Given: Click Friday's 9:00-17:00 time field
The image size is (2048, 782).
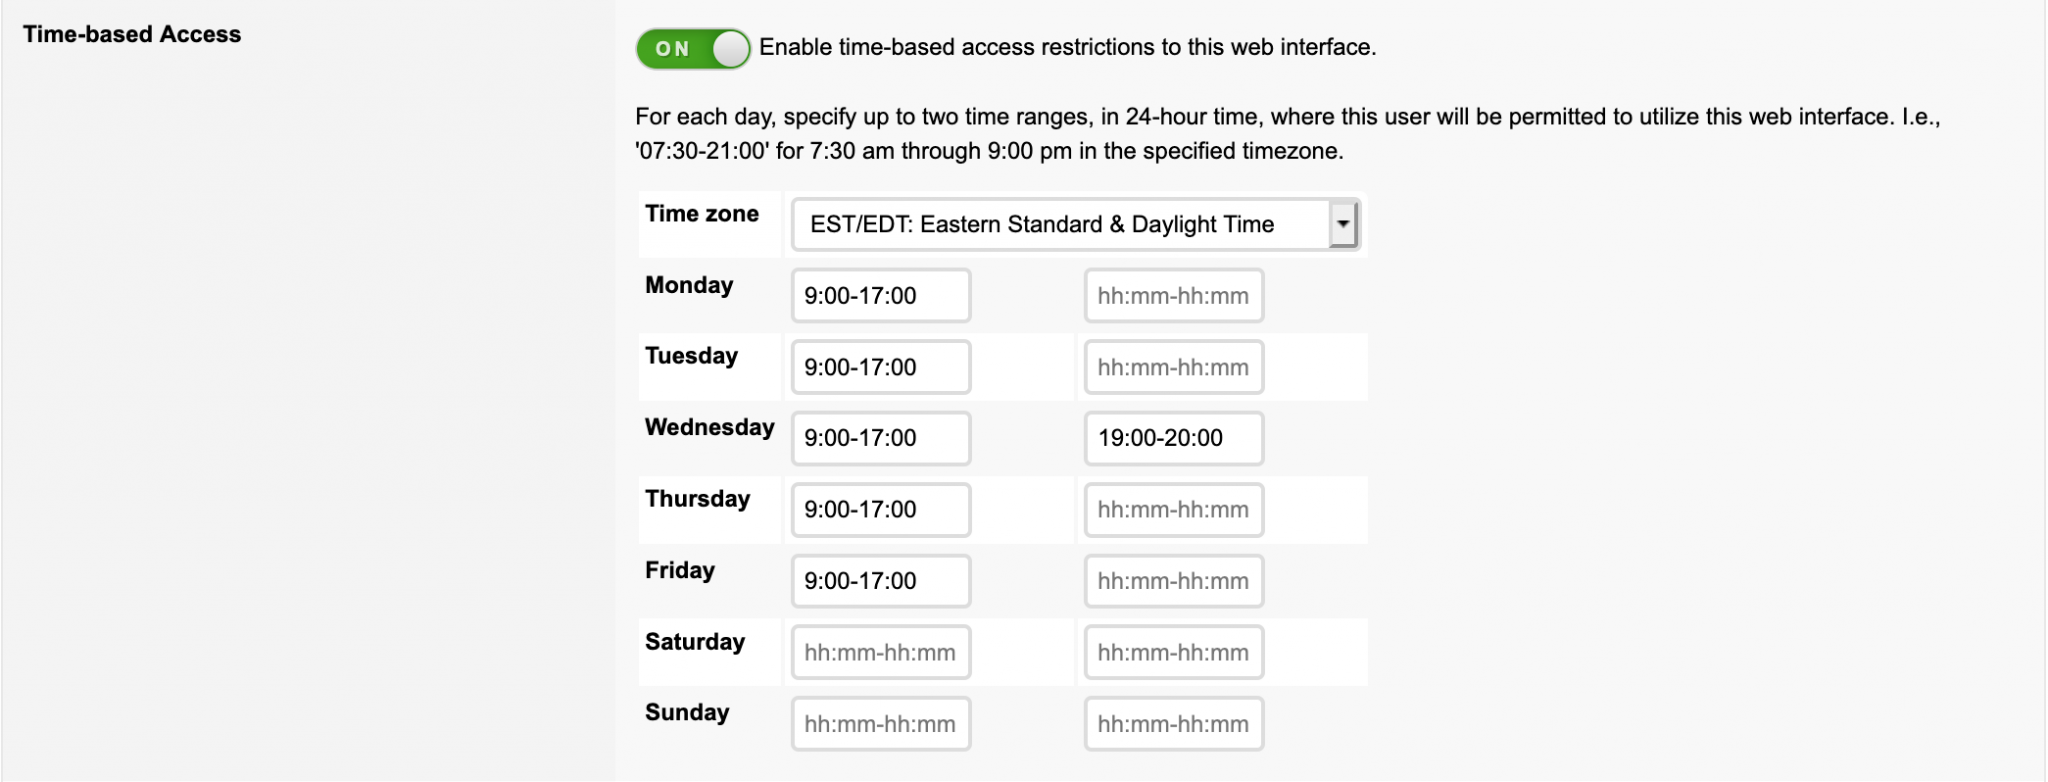Looking at the screenshot, I should (x=880, y=580).
